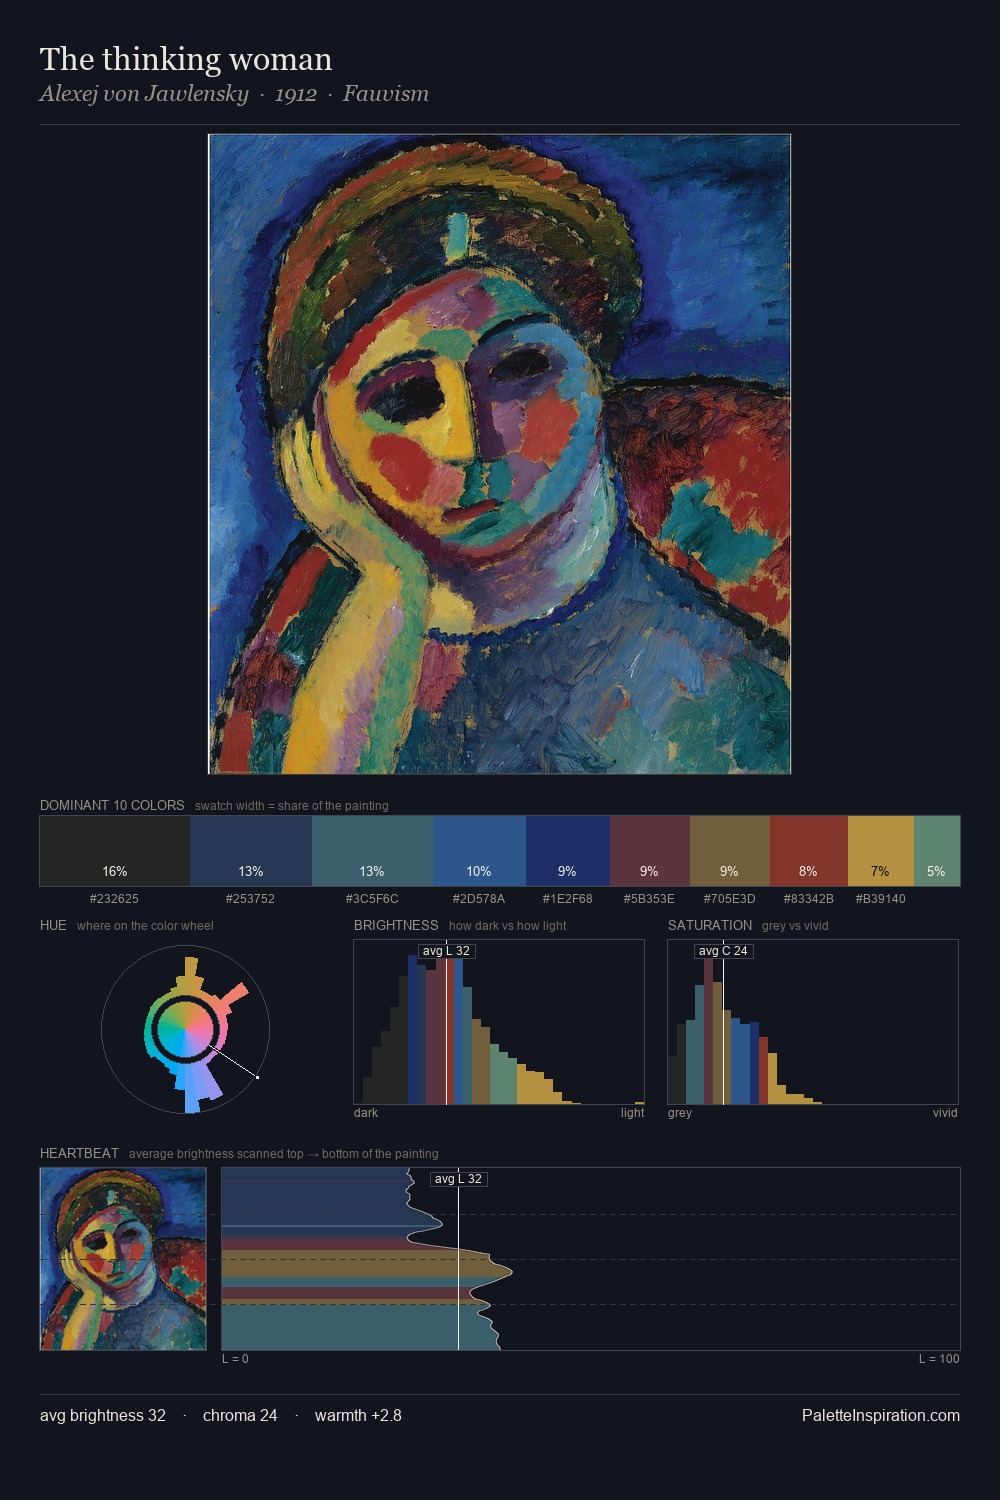This screenshot has height=1500, width=1000.
Task: Click the saturation histogram chart
Action: (x=813, y=1022)
